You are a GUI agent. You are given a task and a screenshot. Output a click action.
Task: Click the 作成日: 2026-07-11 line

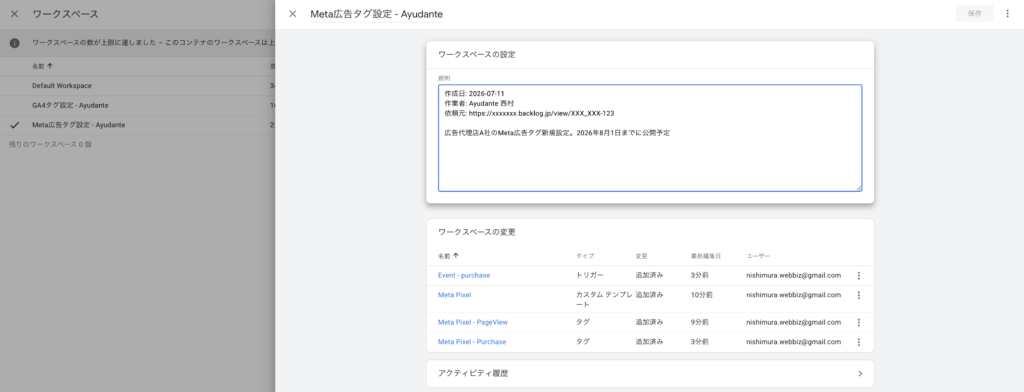[475, 94]
